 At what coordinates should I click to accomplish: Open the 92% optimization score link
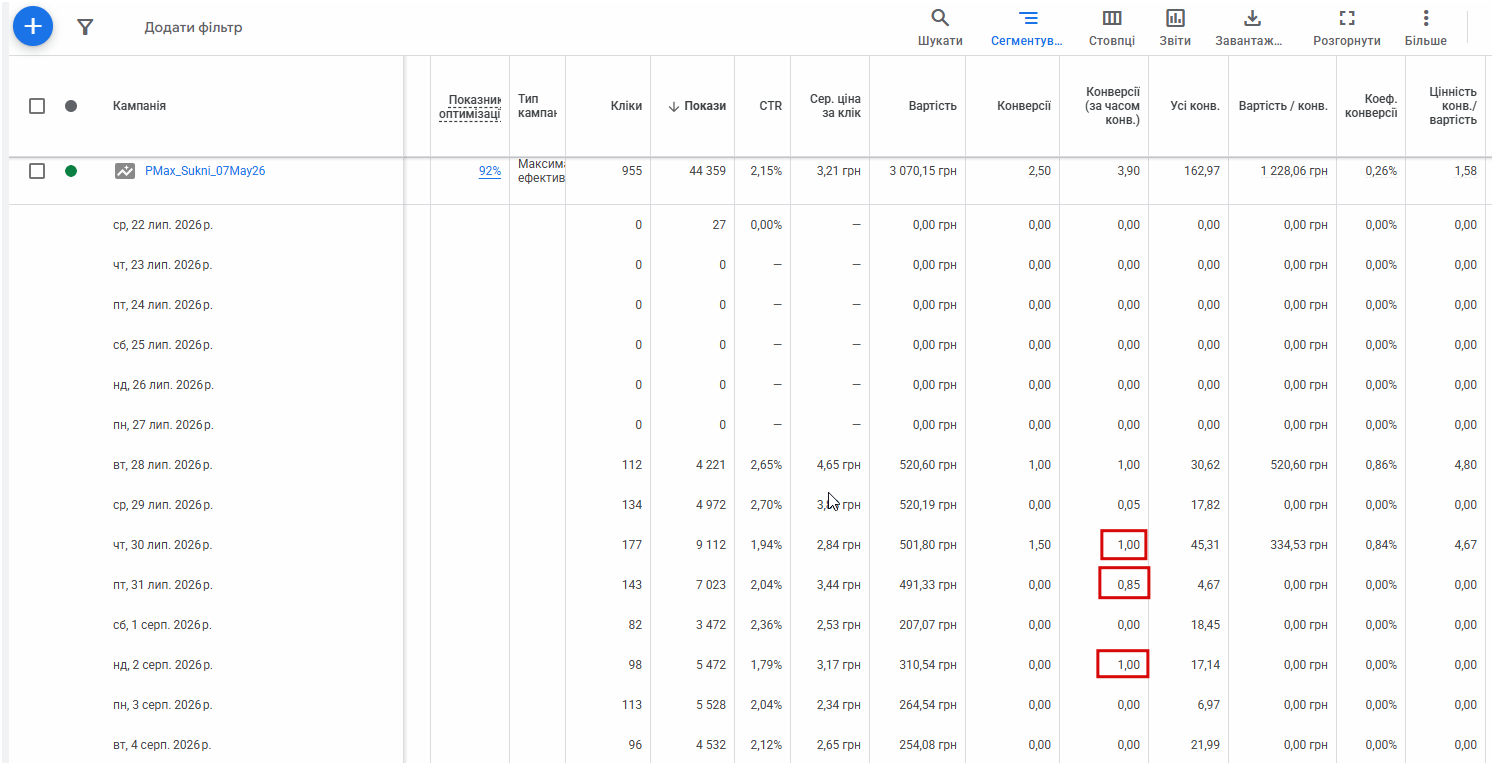click(x=490, y=171)
